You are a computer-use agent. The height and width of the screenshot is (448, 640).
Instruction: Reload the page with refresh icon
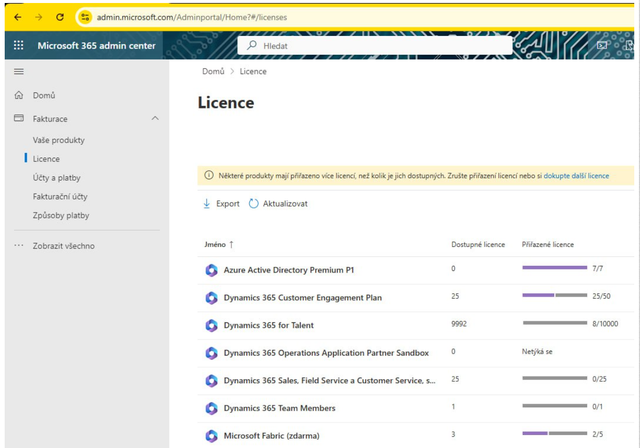[x=60, y=17]
